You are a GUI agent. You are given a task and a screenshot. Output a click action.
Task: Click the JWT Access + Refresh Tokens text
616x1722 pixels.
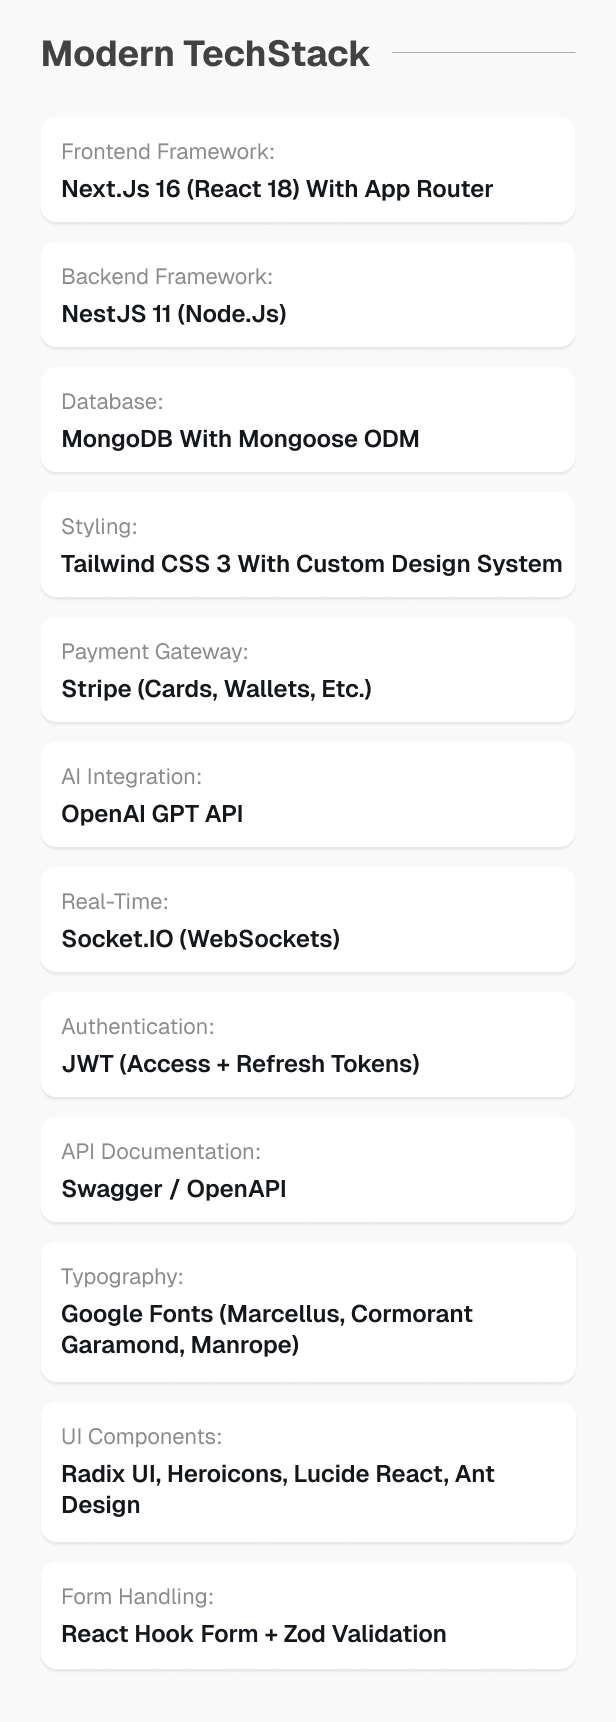click(240, 1064)
